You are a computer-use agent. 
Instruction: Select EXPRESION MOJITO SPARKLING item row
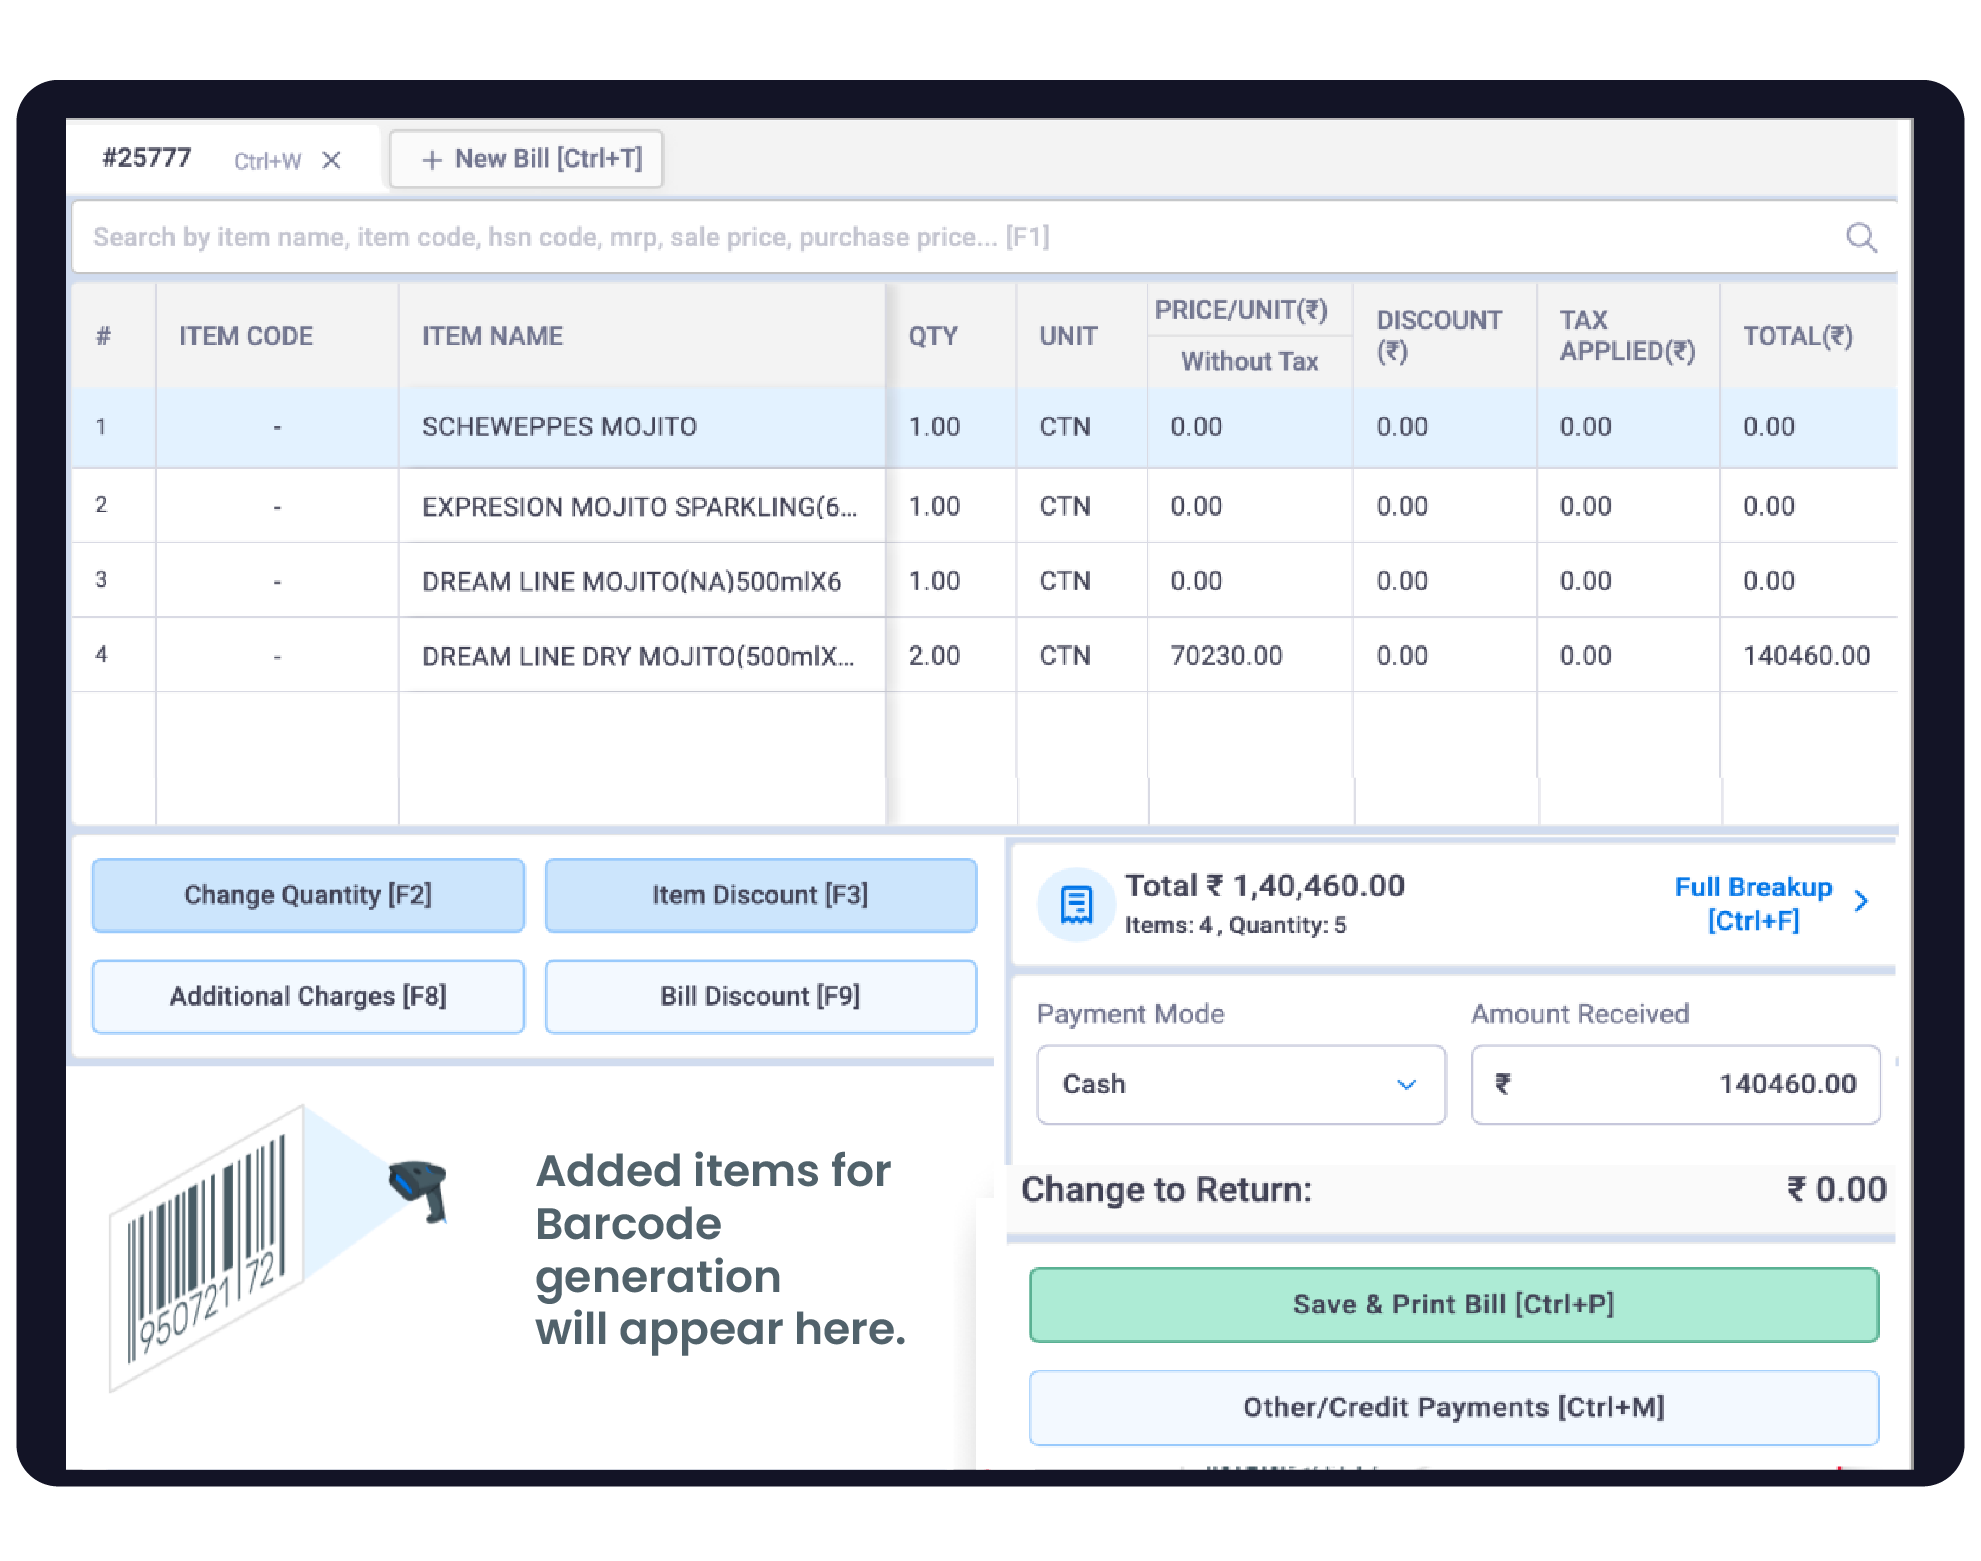984,506
